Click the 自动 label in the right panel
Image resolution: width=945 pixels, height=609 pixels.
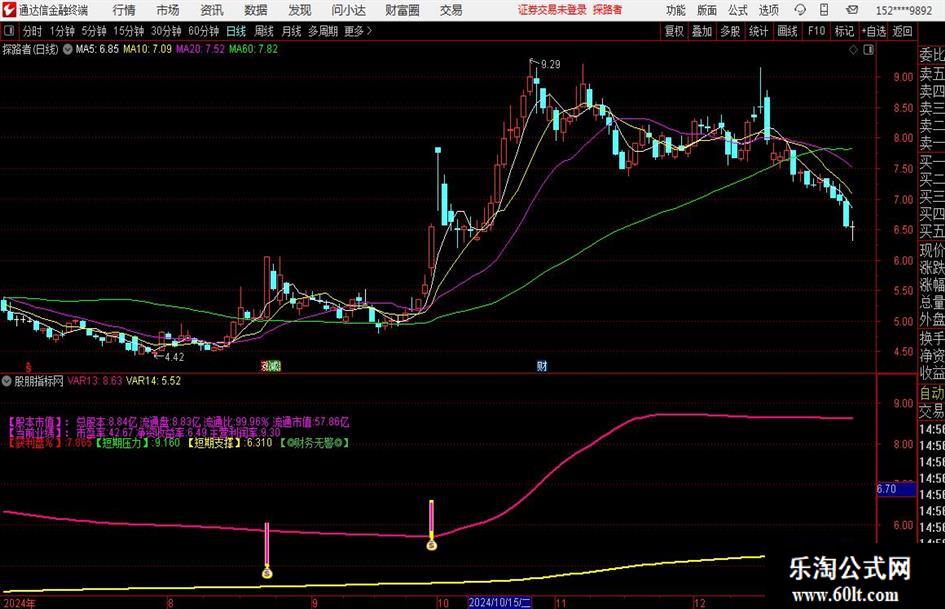(x=931, y=393)
